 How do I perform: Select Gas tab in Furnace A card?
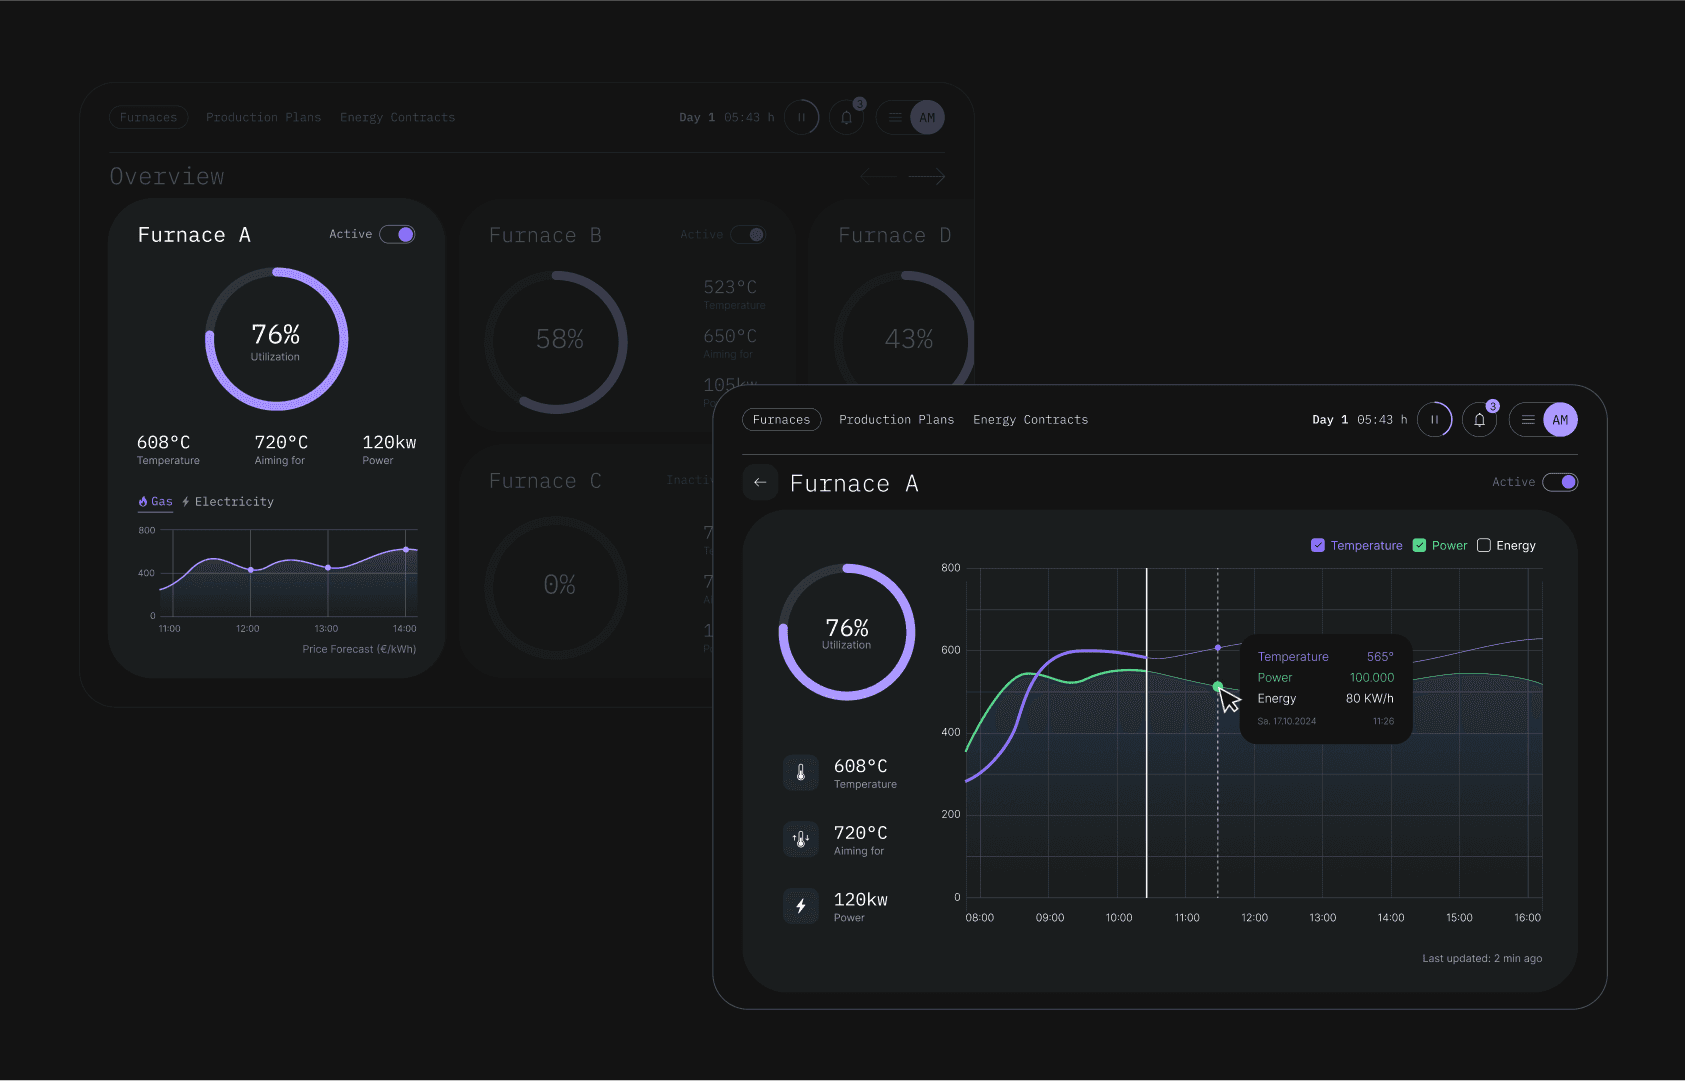155,502
